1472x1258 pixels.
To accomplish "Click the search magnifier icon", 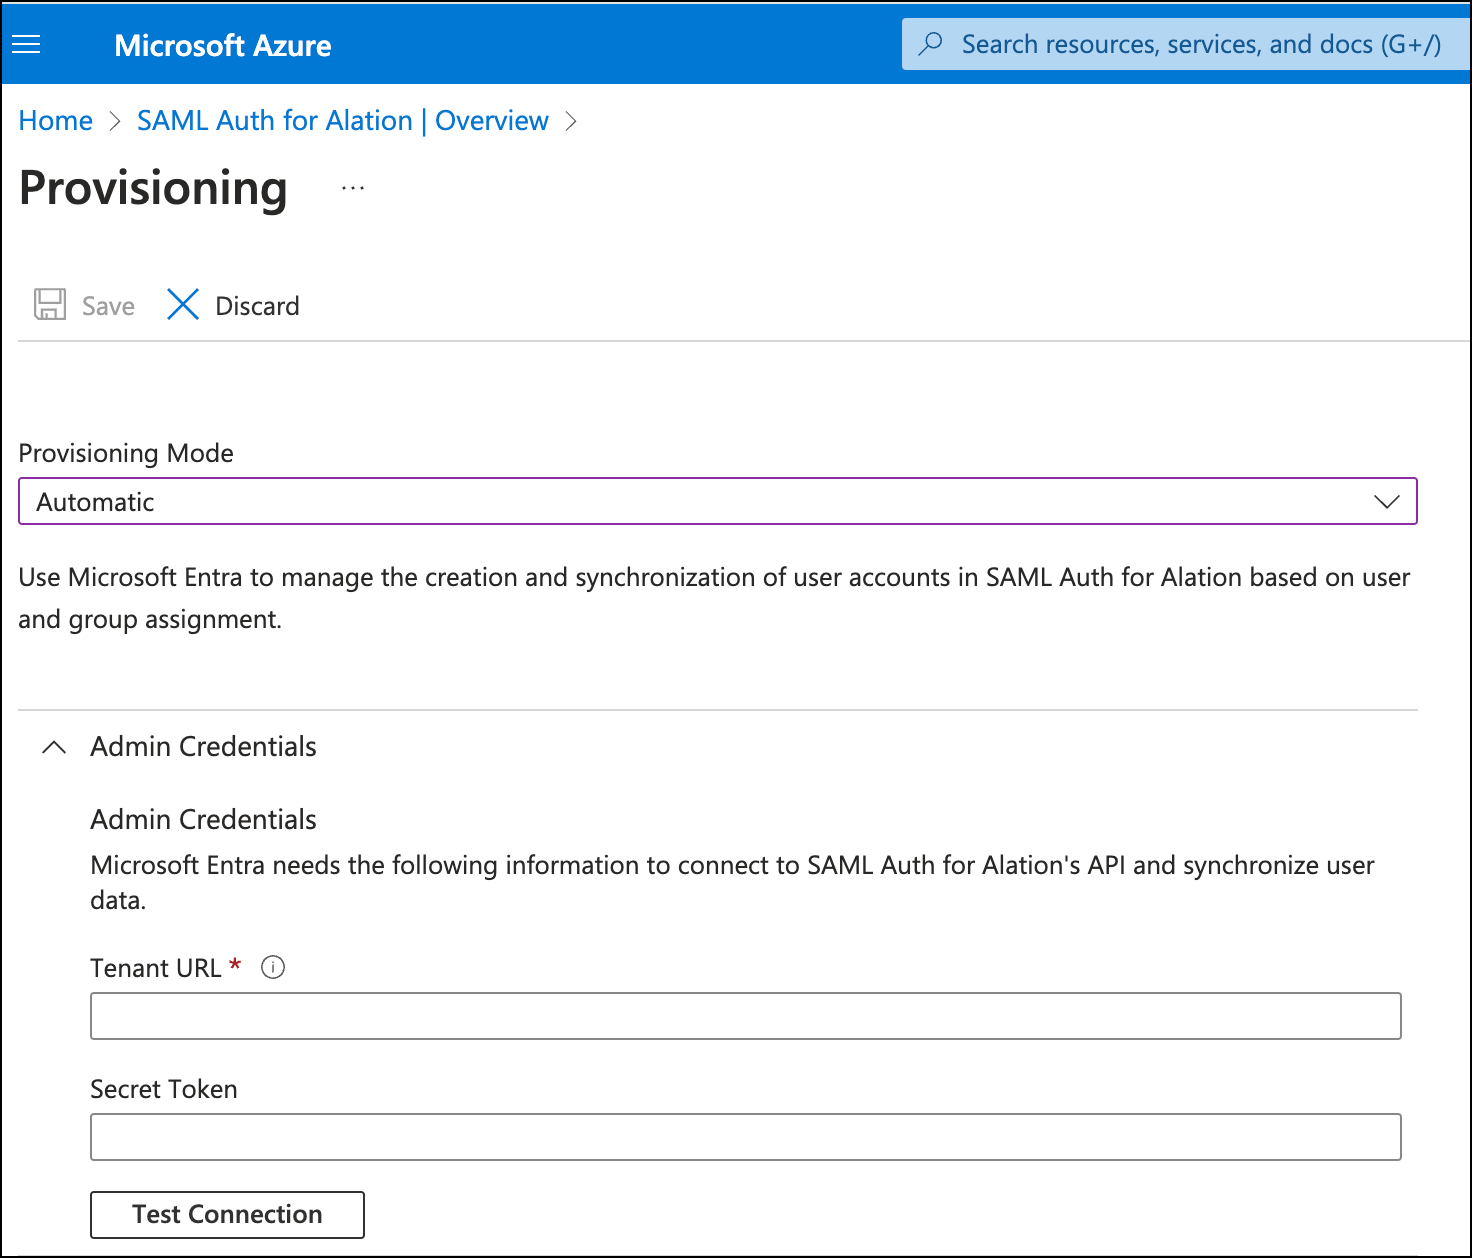I will click(931, 44).
